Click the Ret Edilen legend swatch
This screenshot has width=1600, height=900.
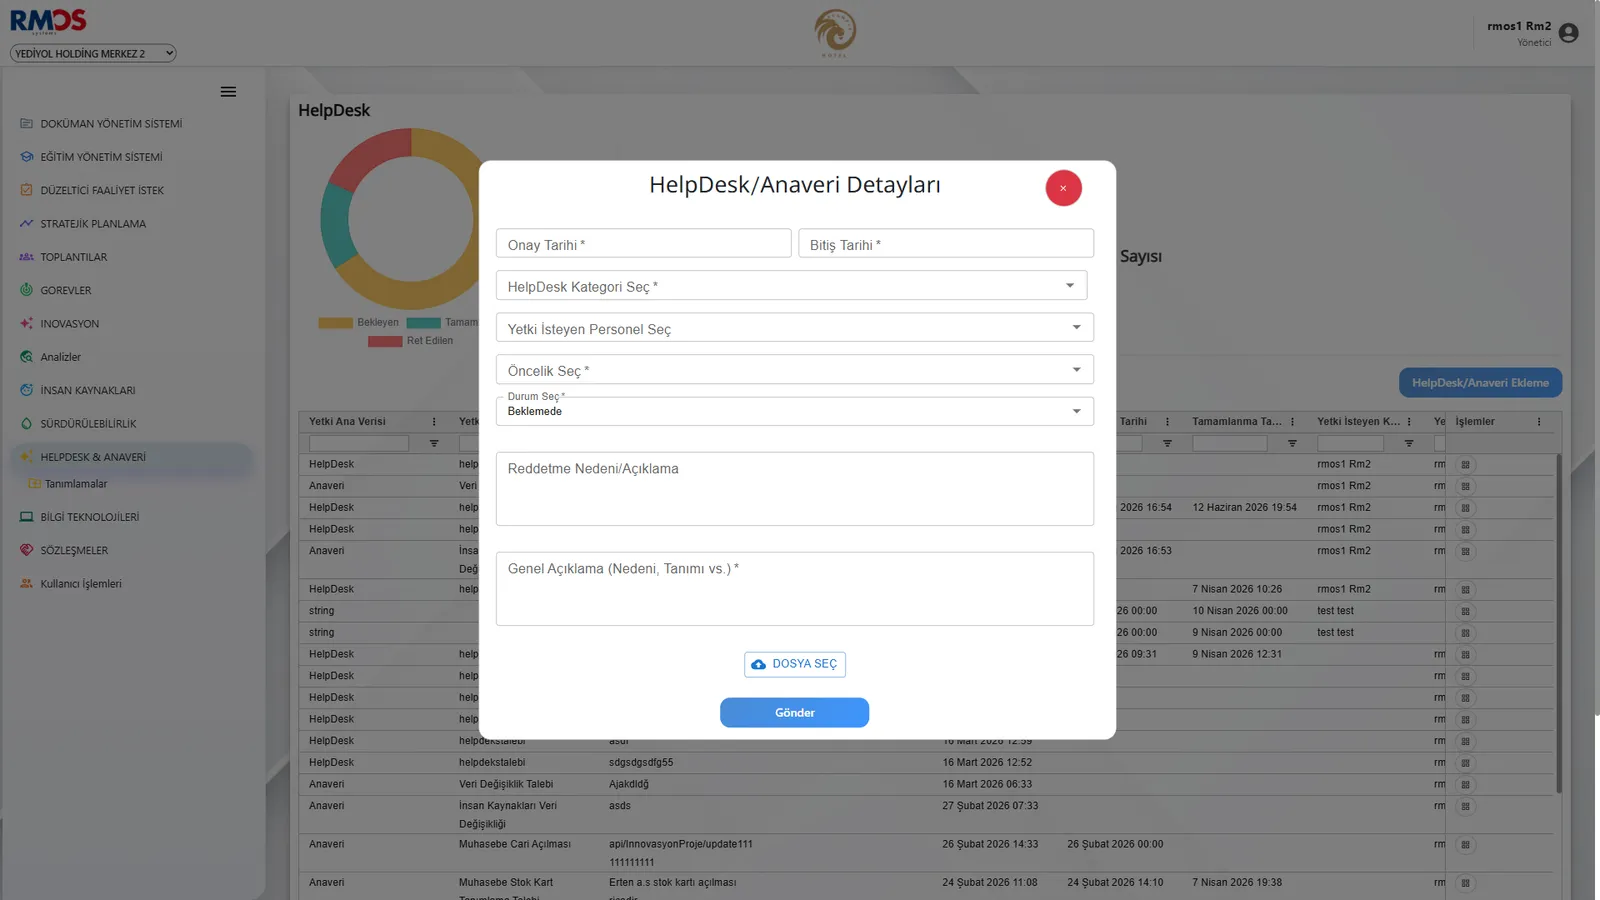[385, 341]
